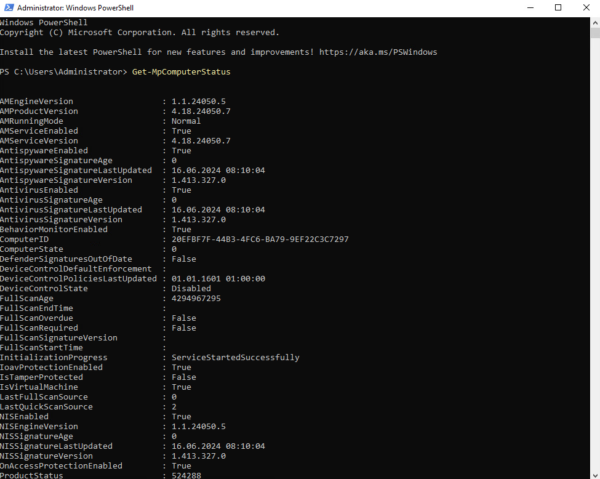This screenshot has height=479, width=600.
Task: Click the FullScanStartTime property name
Action: [42, 348]
